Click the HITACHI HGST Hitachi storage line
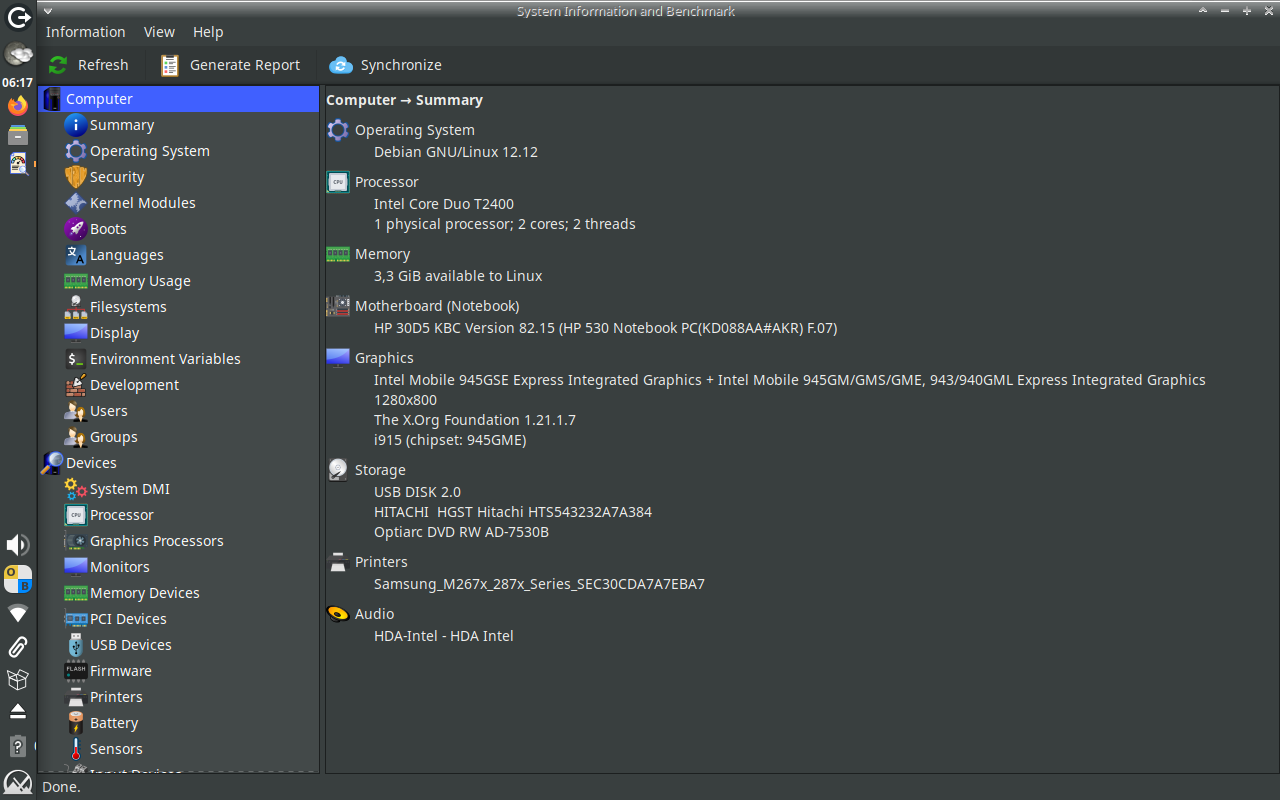Screen dimensions: 1280x800 tap(513, 512)
